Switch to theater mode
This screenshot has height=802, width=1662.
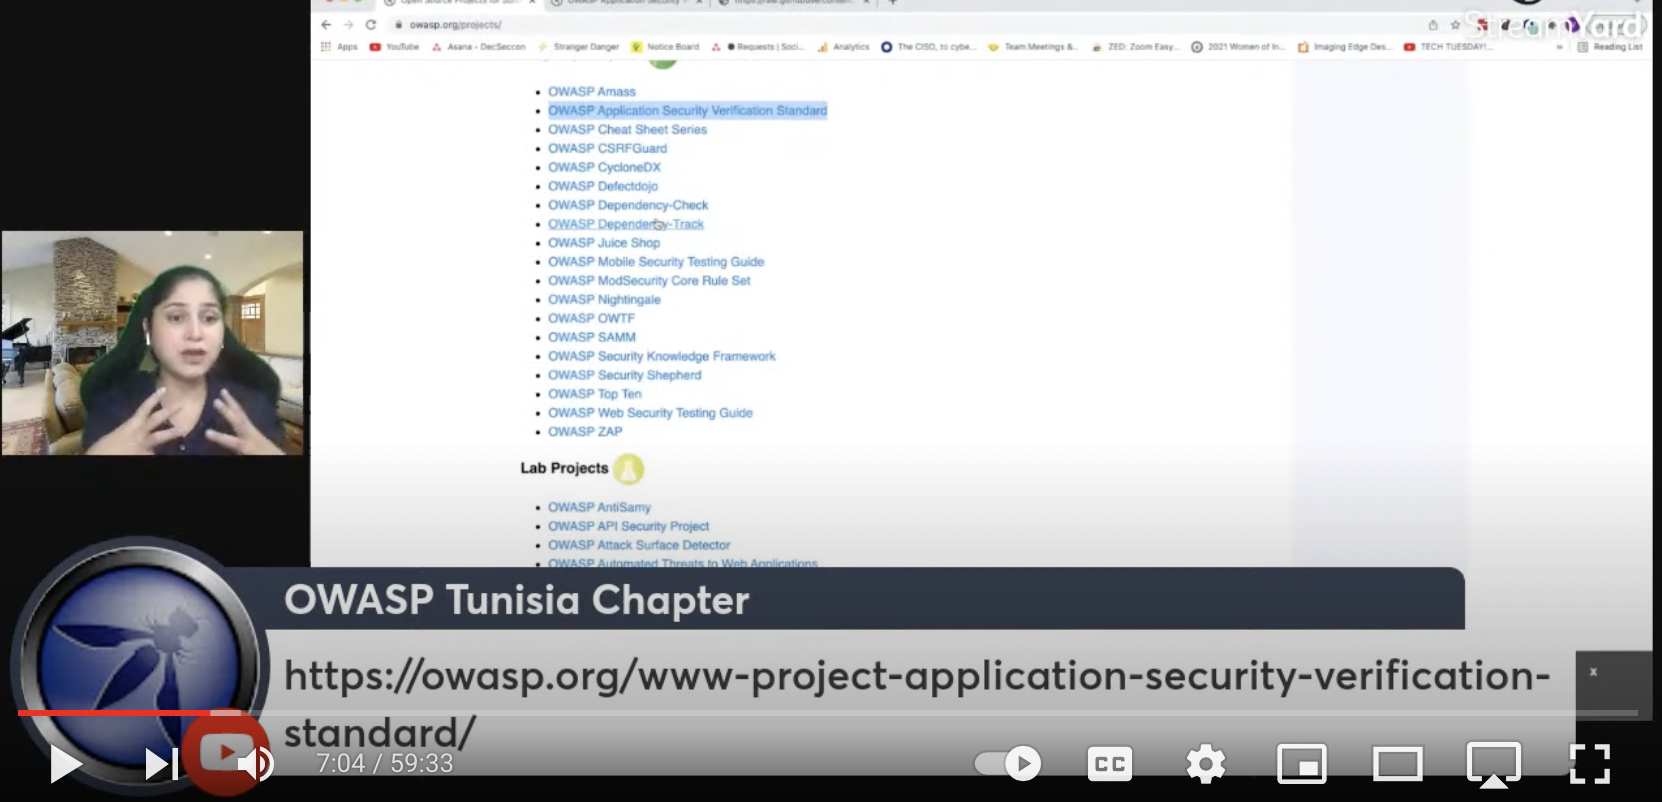click(1398, 764)
